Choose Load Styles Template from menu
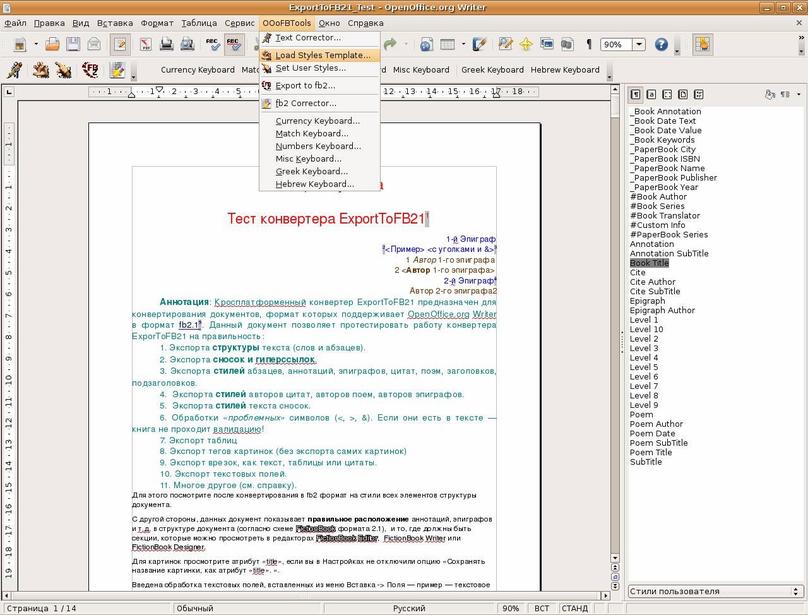The height and width of the screenshot is (615, 808). click(322, 55)
